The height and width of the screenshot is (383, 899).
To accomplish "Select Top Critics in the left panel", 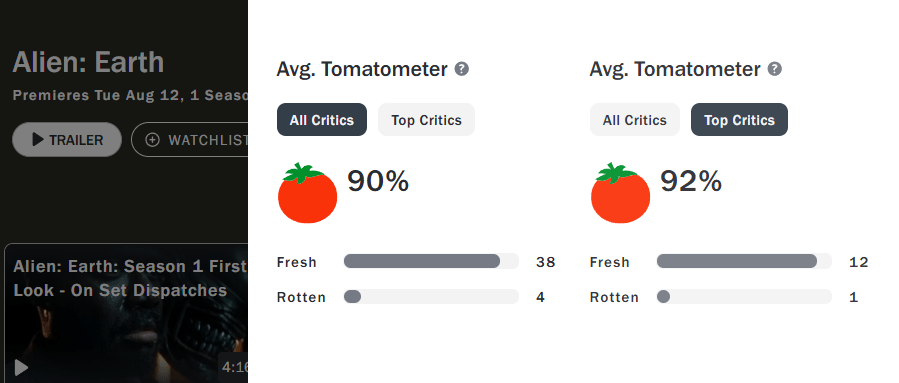I will [x=427, y=120].
